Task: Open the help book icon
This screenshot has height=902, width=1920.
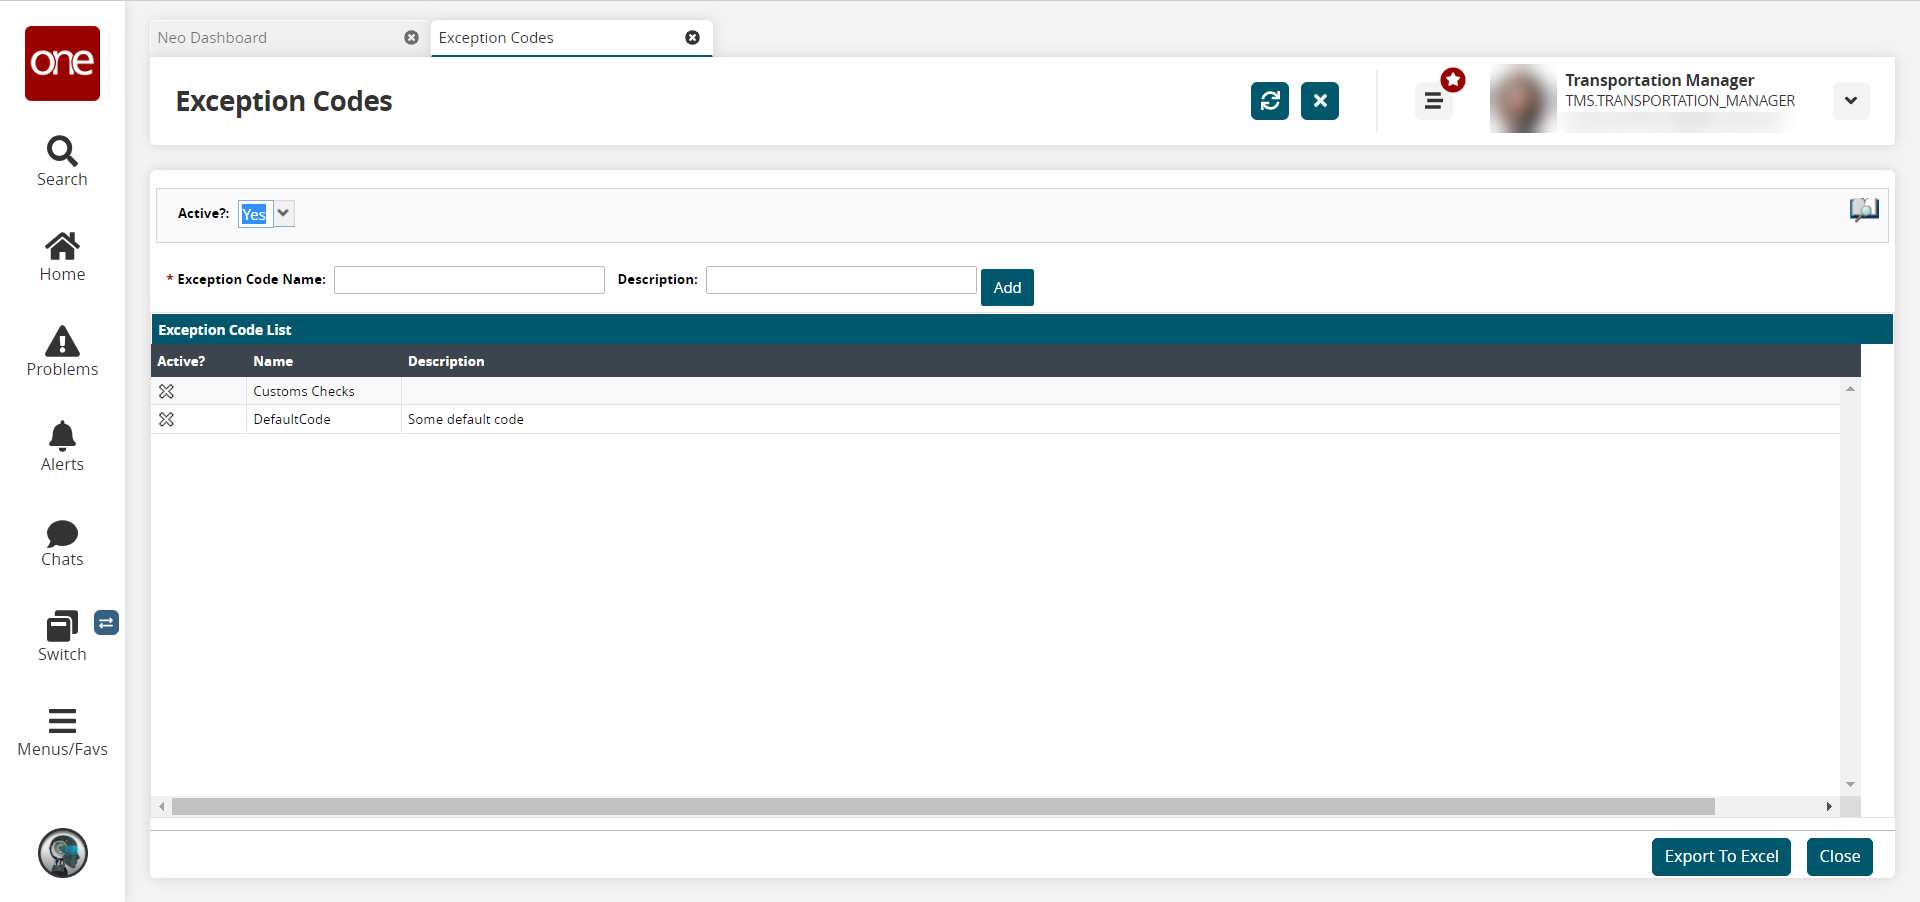Action: click(1864, 210)
